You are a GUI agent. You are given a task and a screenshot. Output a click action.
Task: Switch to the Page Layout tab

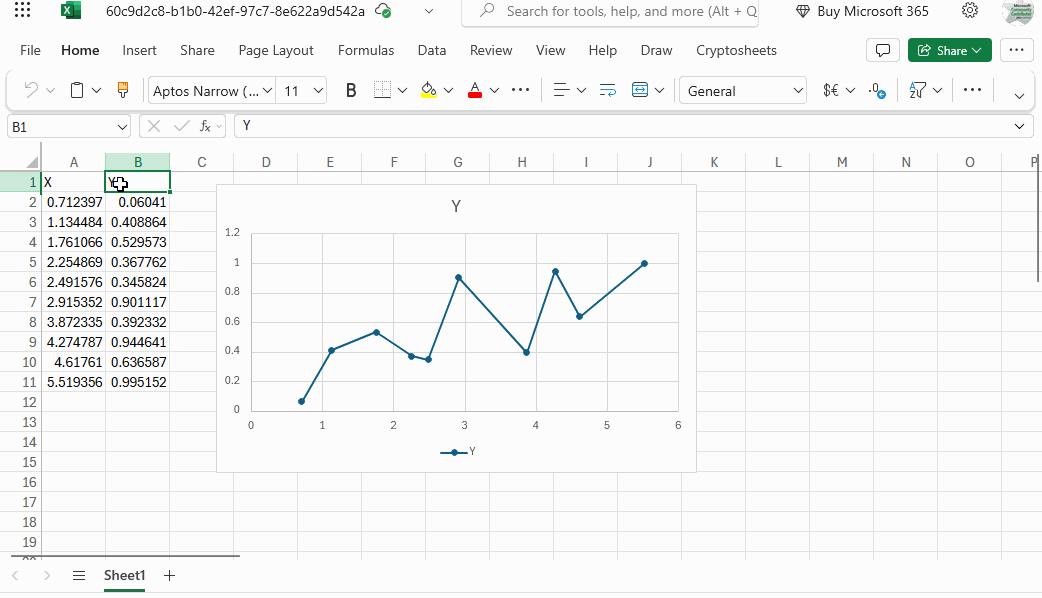tap(276, 50)
